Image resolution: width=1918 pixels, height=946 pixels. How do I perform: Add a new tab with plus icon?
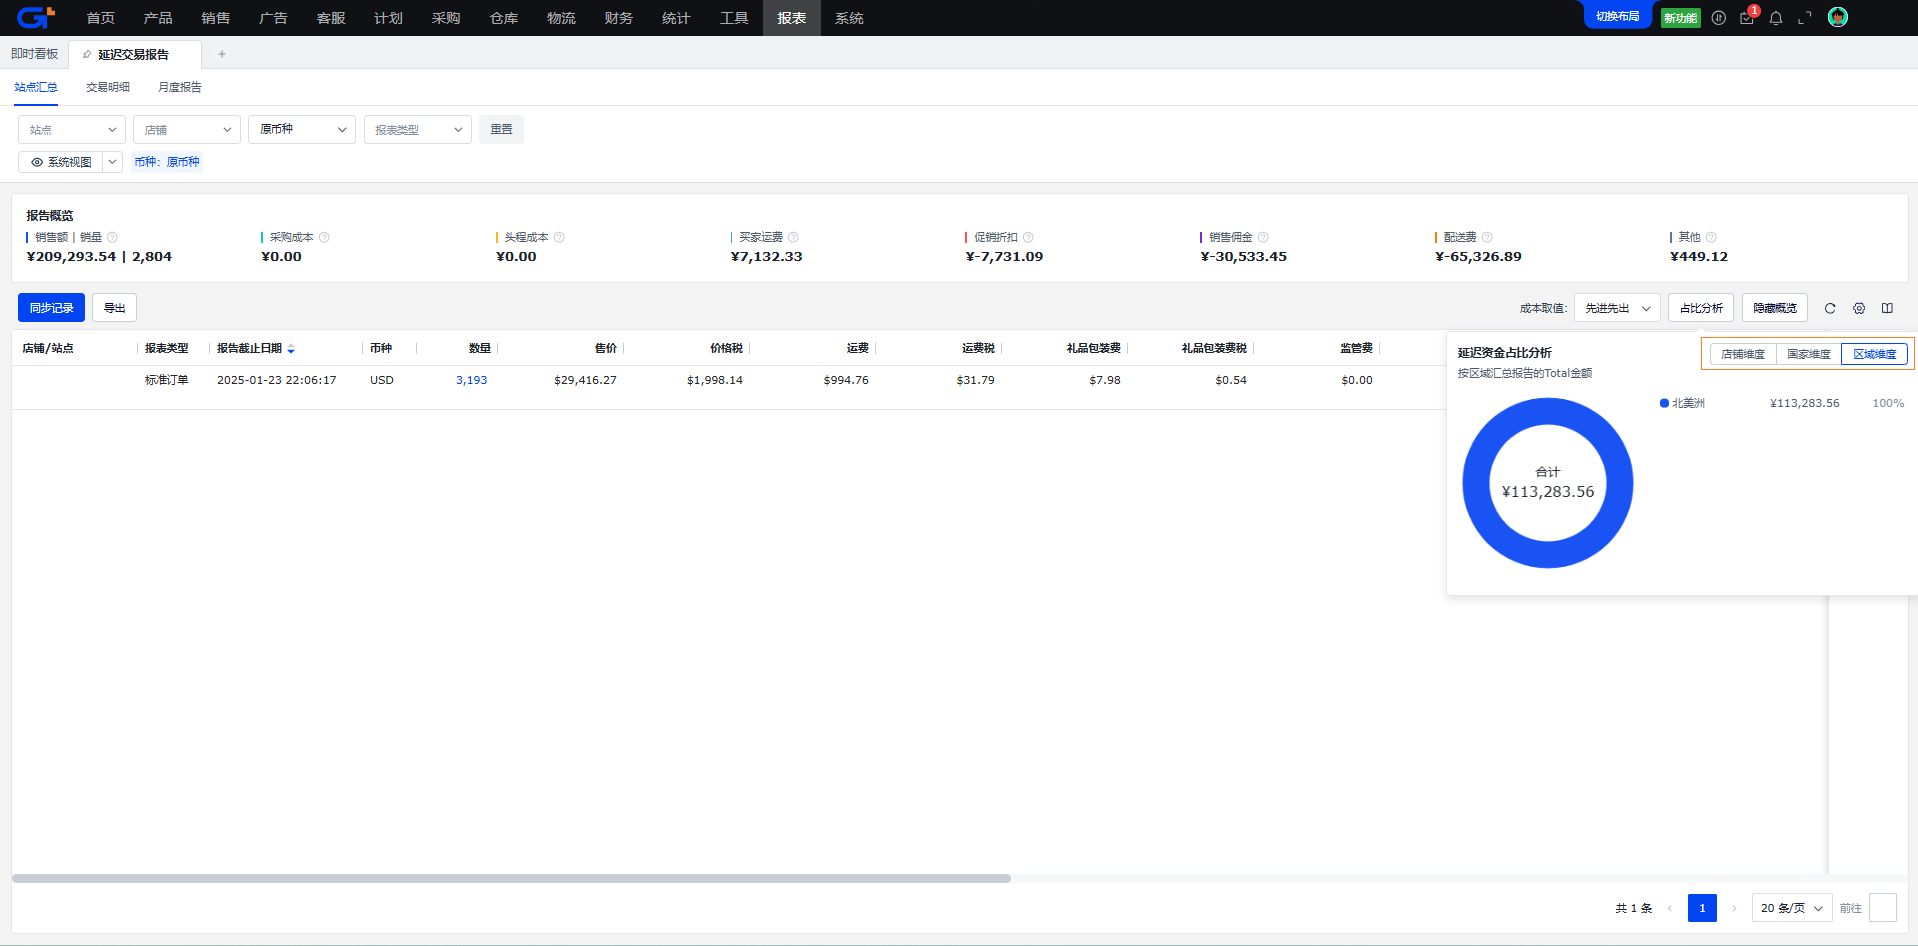pyautogui.click(x=222, y=54)
